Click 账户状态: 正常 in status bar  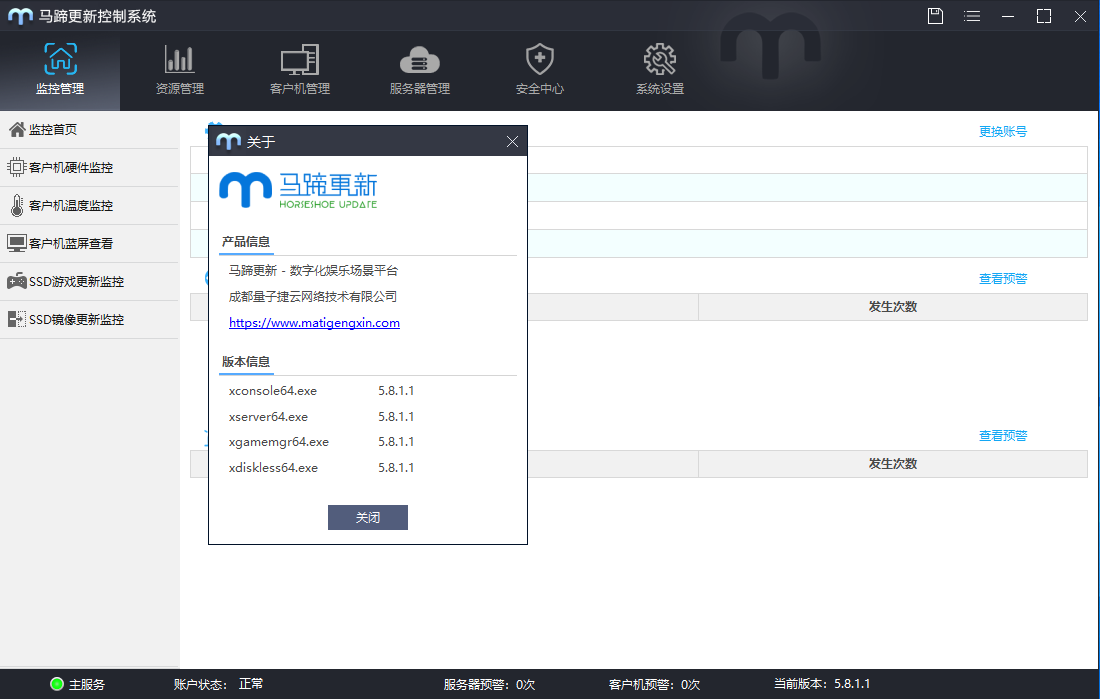point(218,684)
